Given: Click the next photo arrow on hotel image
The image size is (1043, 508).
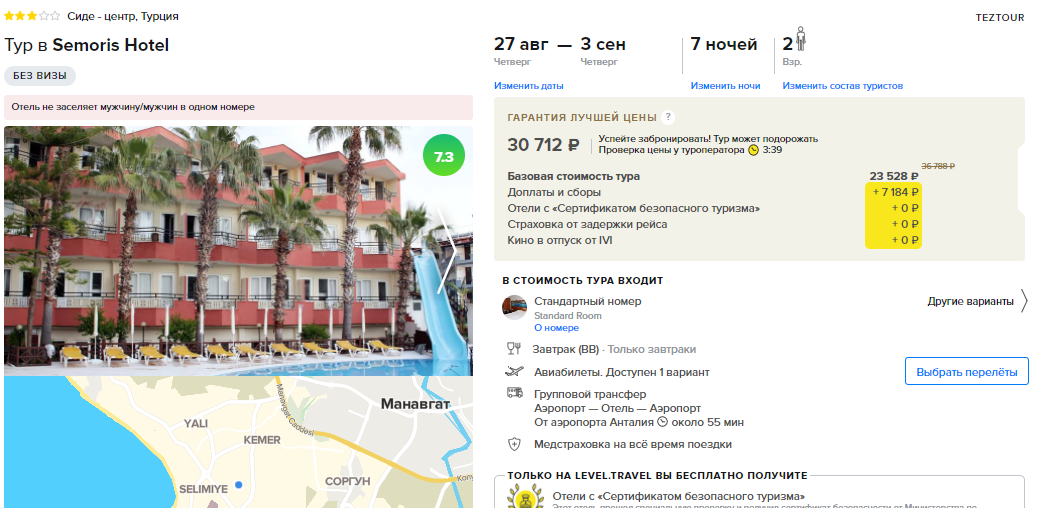Looking at the screenshot, I should point(446,251).
